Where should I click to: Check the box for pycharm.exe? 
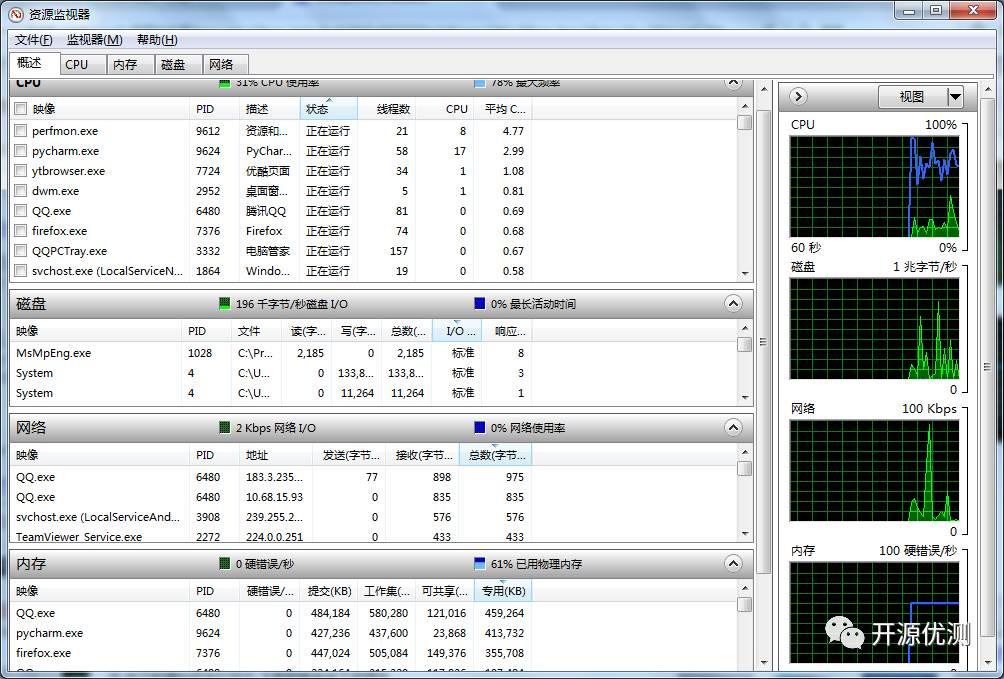(20, 151)
